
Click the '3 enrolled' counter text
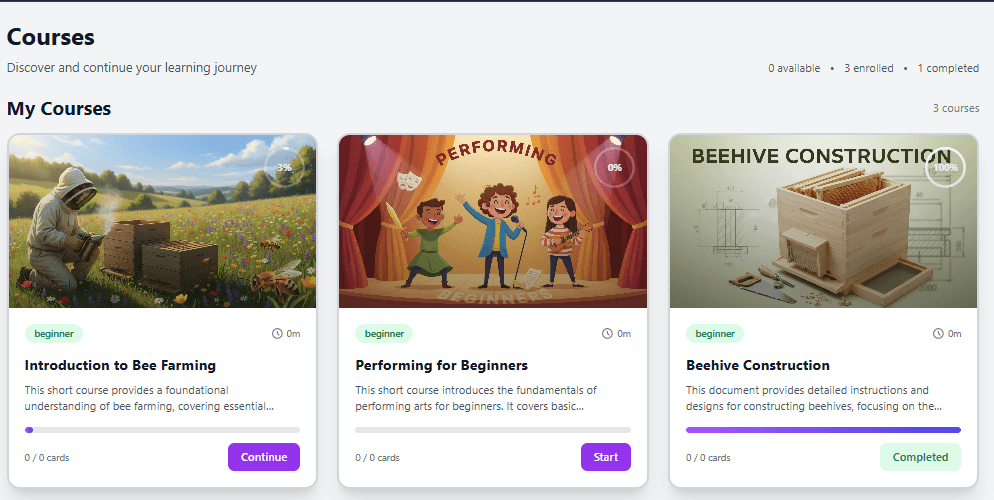coord(869,68)
